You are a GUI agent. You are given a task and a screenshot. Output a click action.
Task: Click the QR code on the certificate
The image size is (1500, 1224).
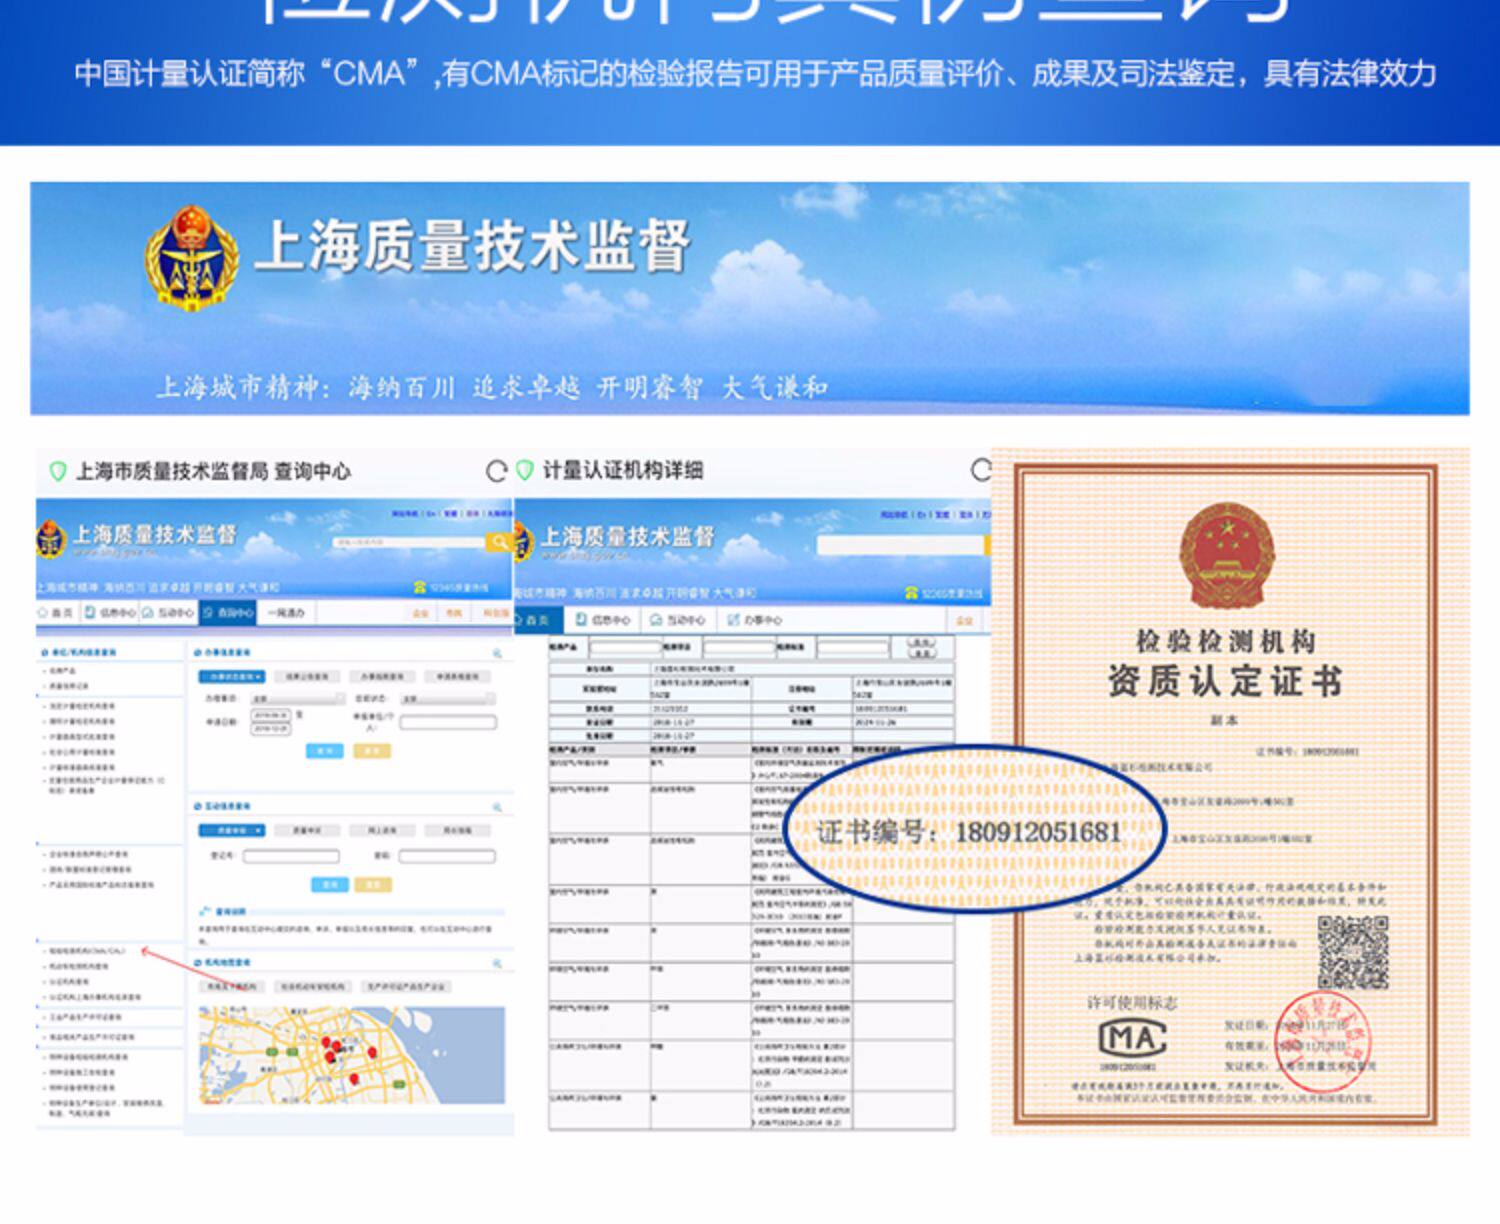(x=1353, y=953)
